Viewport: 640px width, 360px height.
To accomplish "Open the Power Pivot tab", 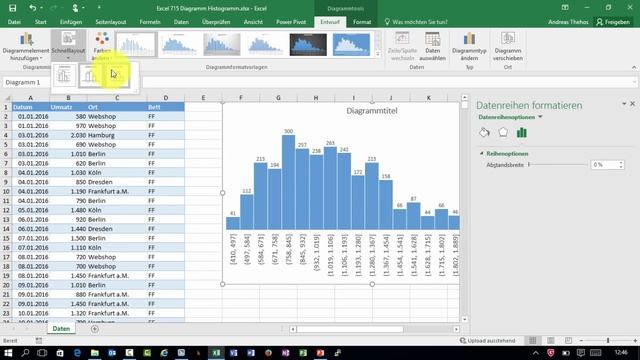I will 291,22.
